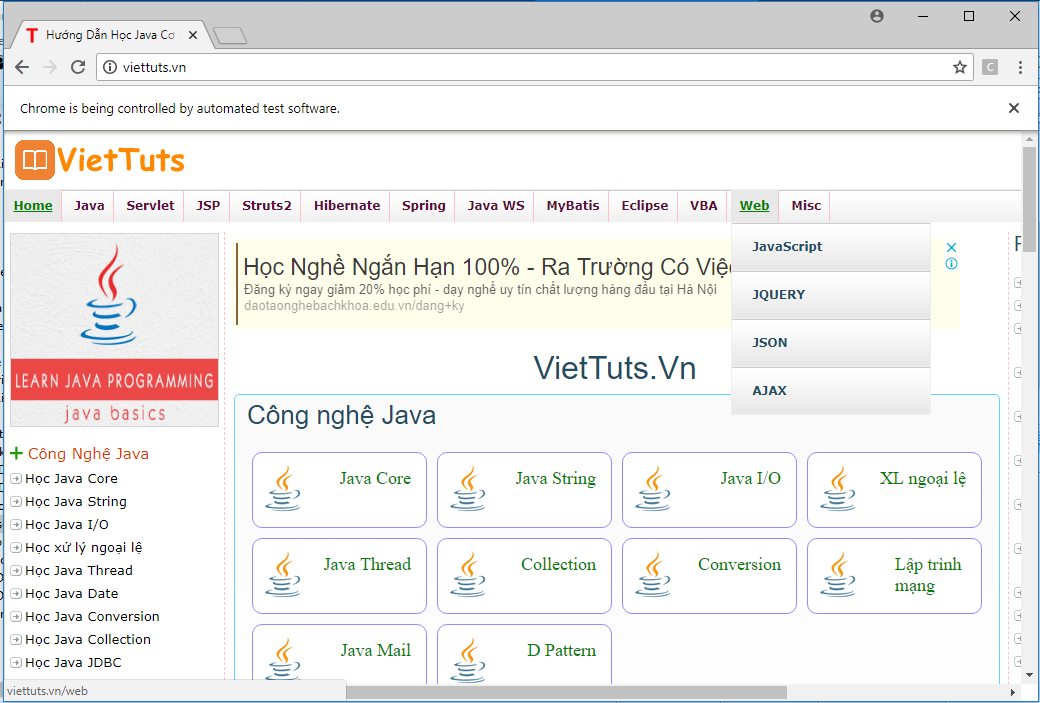Open the Home menu item
The height and width of the screenshot is (703, 1040).
click(33, 206)
